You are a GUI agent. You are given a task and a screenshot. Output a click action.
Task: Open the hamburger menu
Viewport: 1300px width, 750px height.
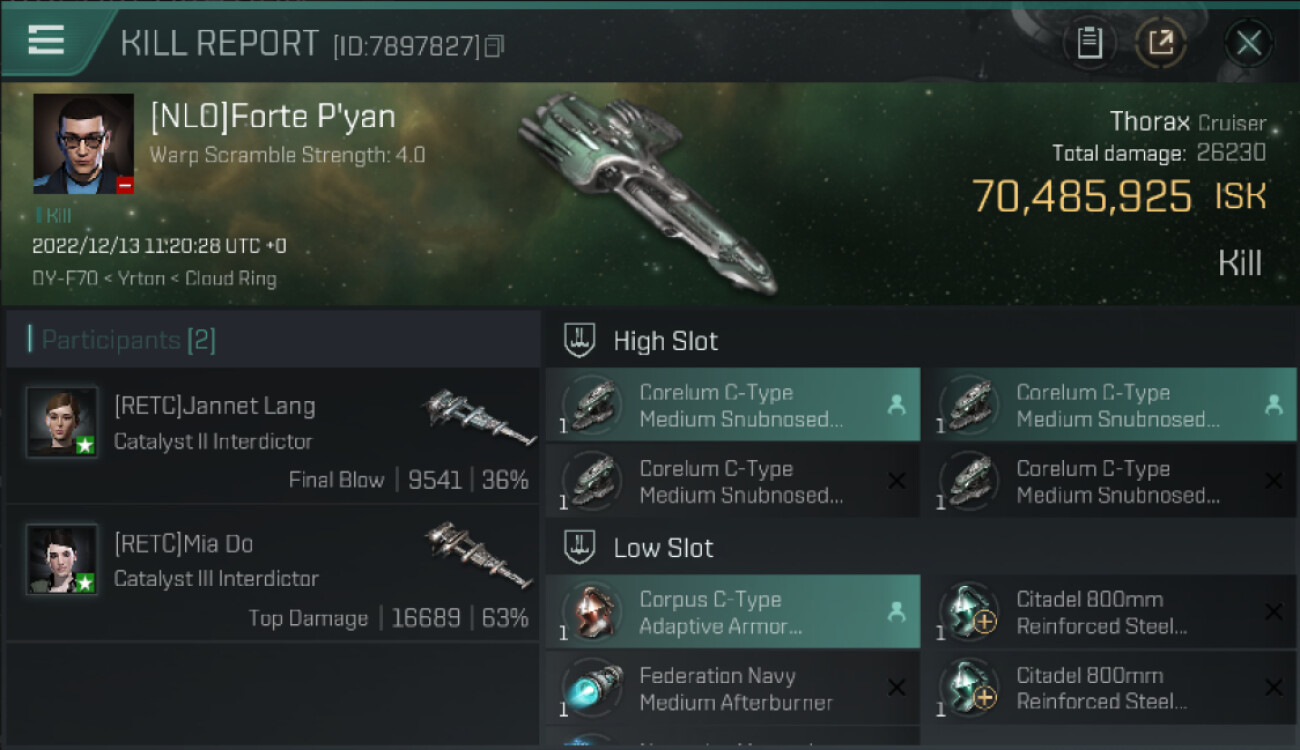click(x=46, y=40)
